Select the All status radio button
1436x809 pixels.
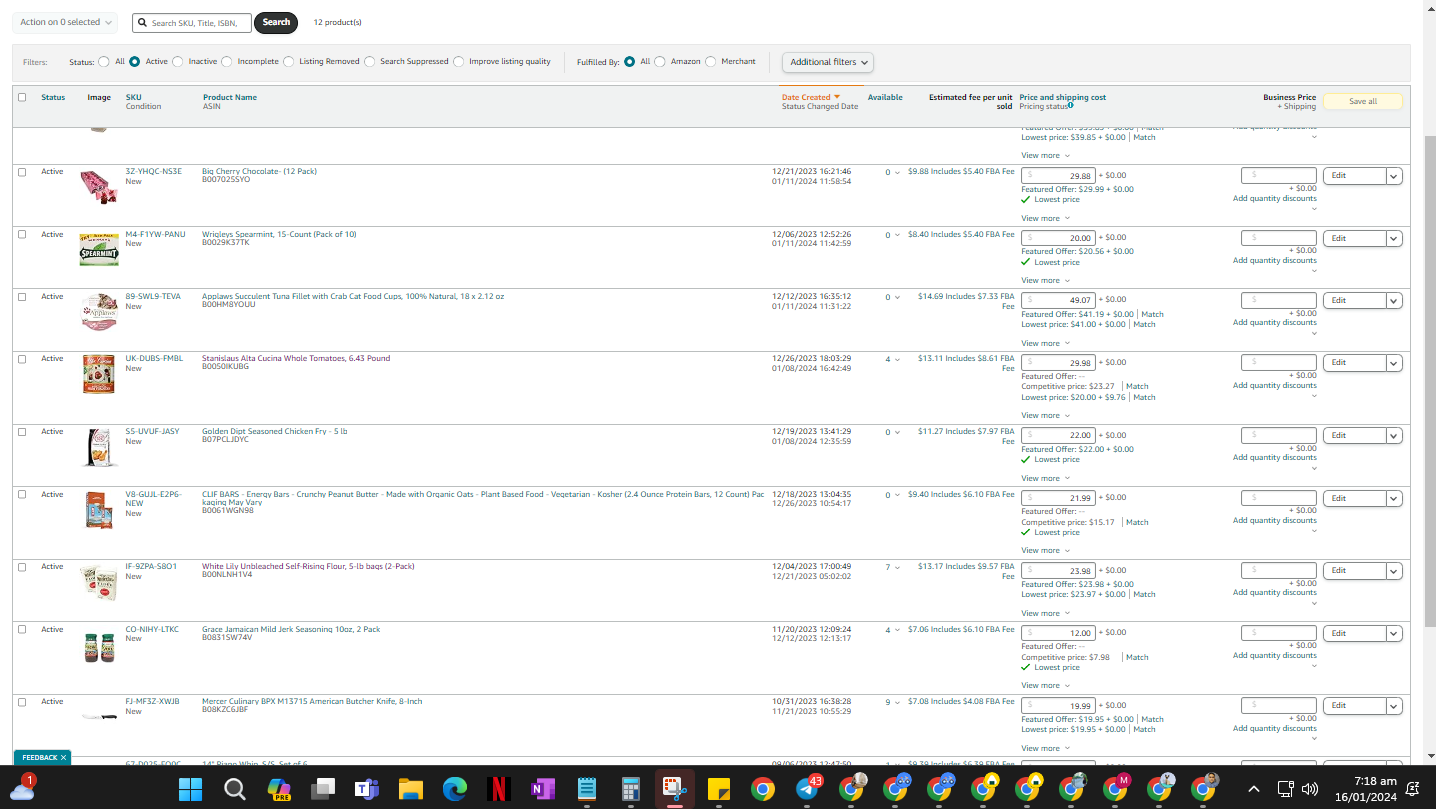tap(104, 62)
